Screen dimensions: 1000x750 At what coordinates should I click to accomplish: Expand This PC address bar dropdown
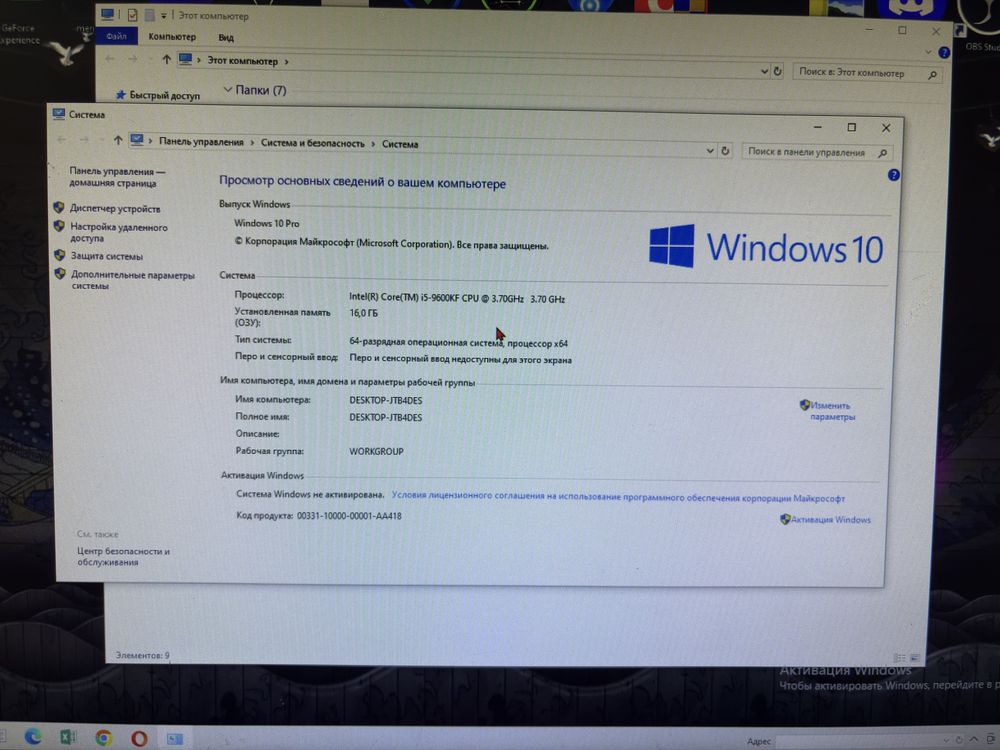(x=764, y=71)
